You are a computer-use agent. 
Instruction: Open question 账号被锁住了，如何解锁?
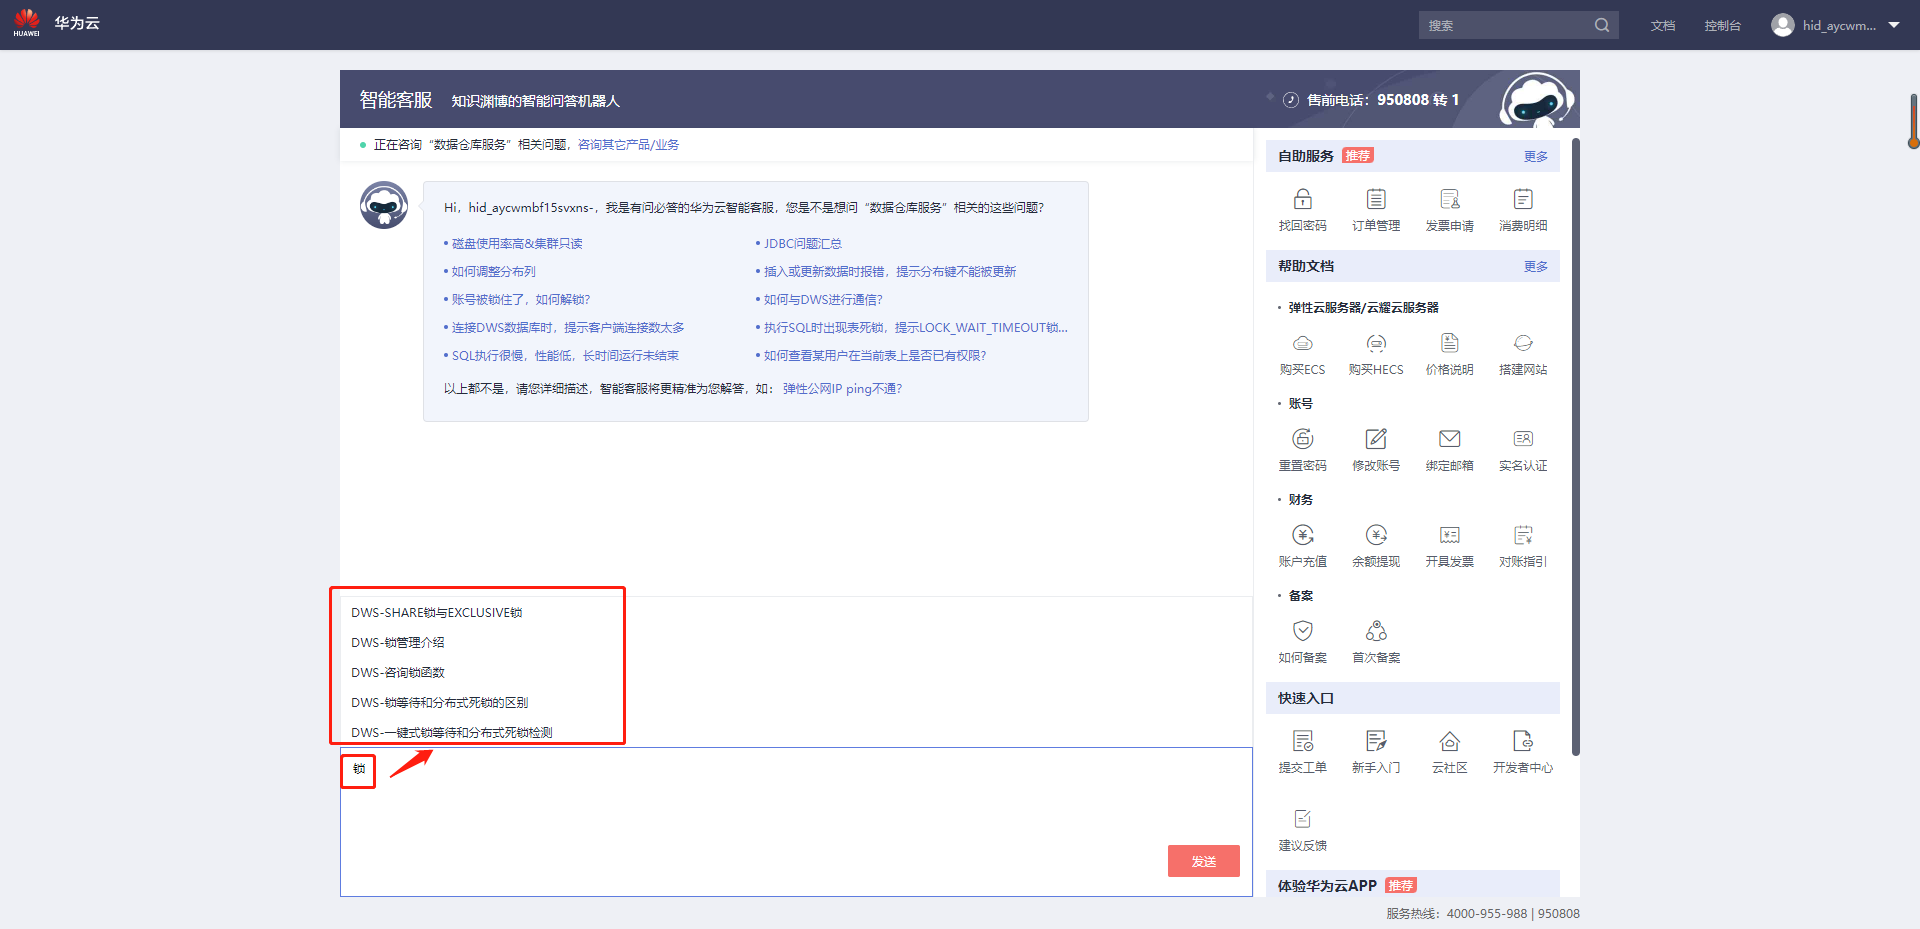(x=521, y=300)
